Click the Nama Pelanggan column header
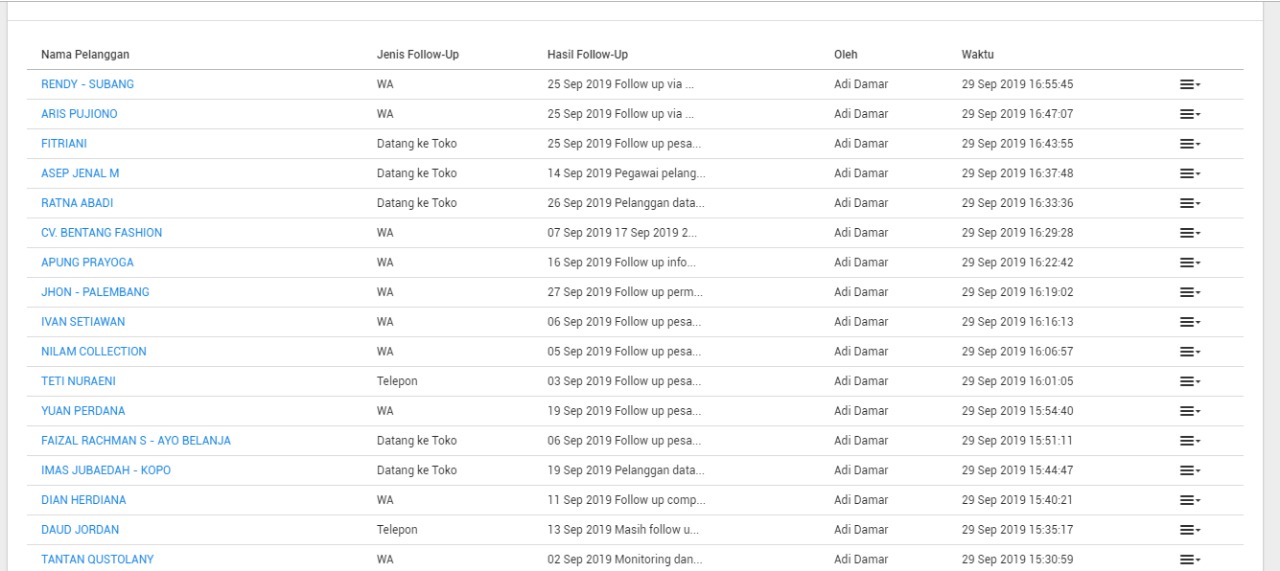This screenshot has height=571, width=1280. [x=85, y=54]
